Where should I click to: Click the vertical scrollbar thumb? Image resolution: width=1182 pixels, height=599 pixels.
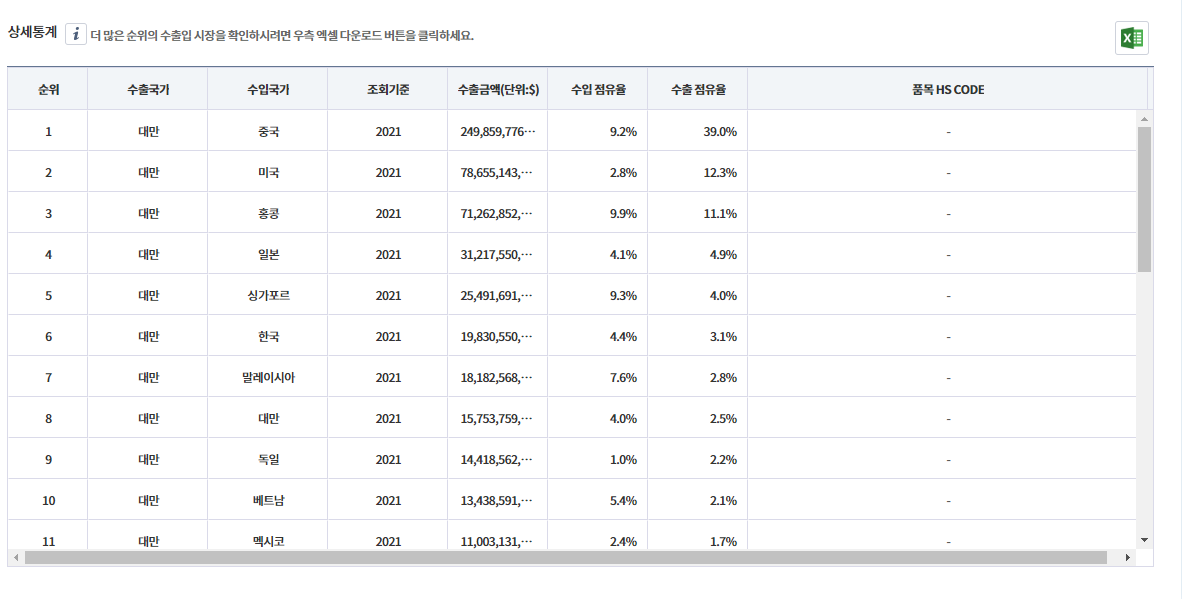tap(1144, 199)
